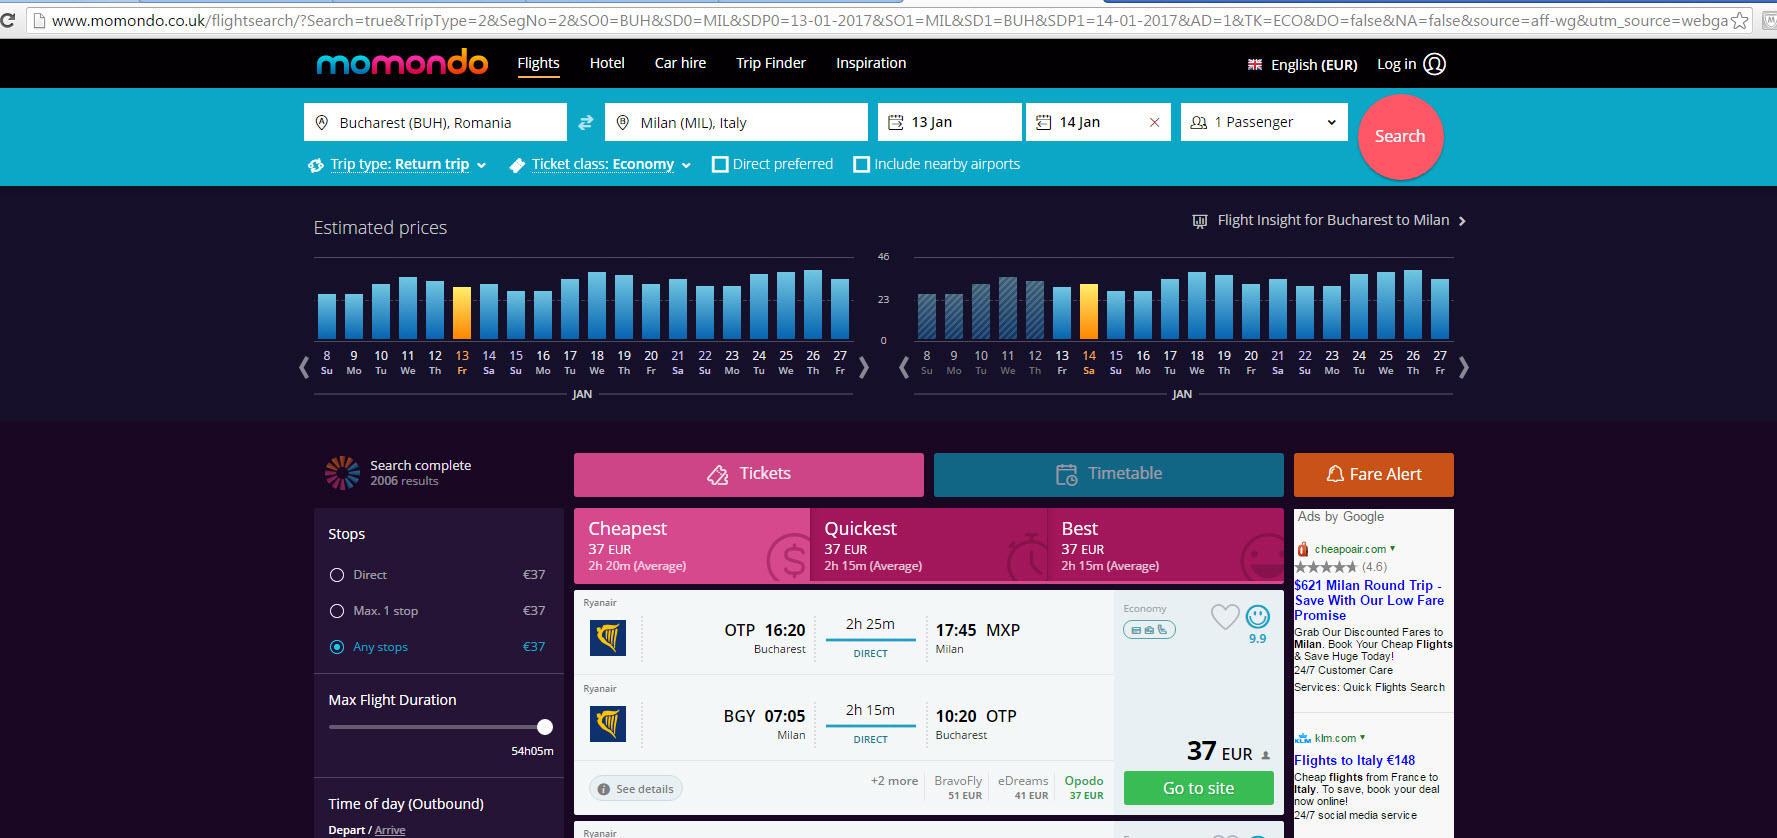Open return calendar icon for 14 Jan
The image size is (1777, 838).
(1043, 122)
